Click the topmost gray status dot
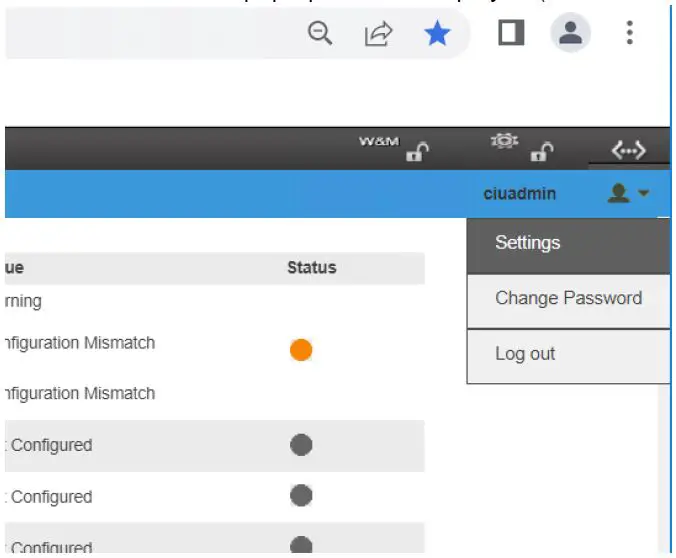676x558 pixels. 301,445
